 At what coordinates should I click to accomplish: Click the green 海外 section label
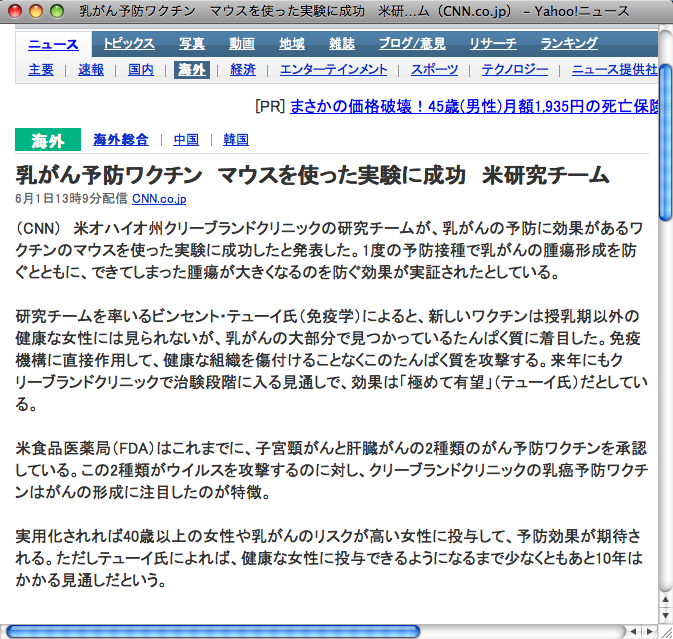[x=48, y=140]
